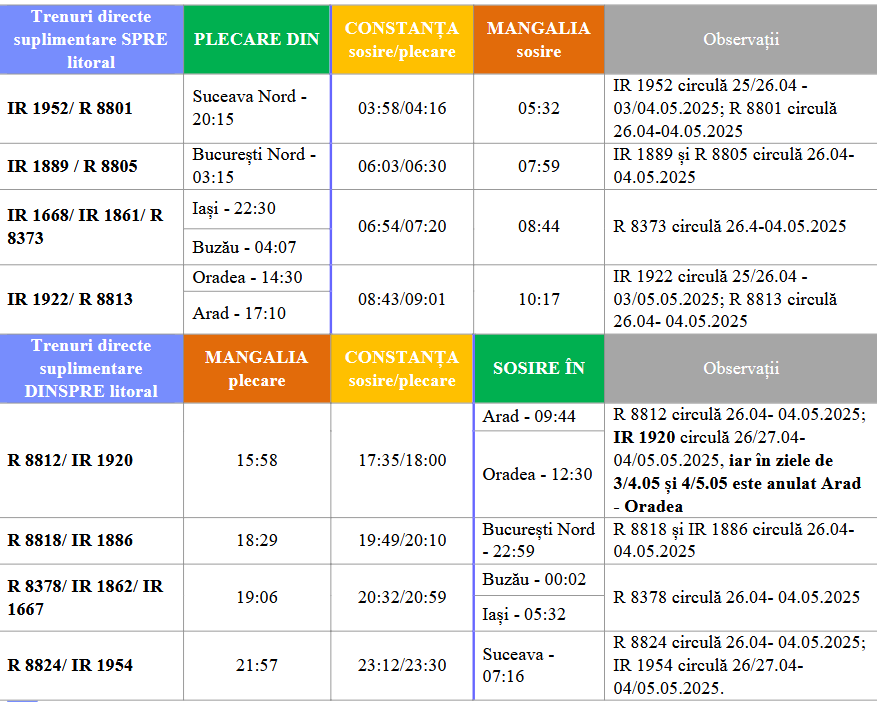Click the IR 1889 / R 8805 train row
The image size is (877, 702).
[72, 166]
